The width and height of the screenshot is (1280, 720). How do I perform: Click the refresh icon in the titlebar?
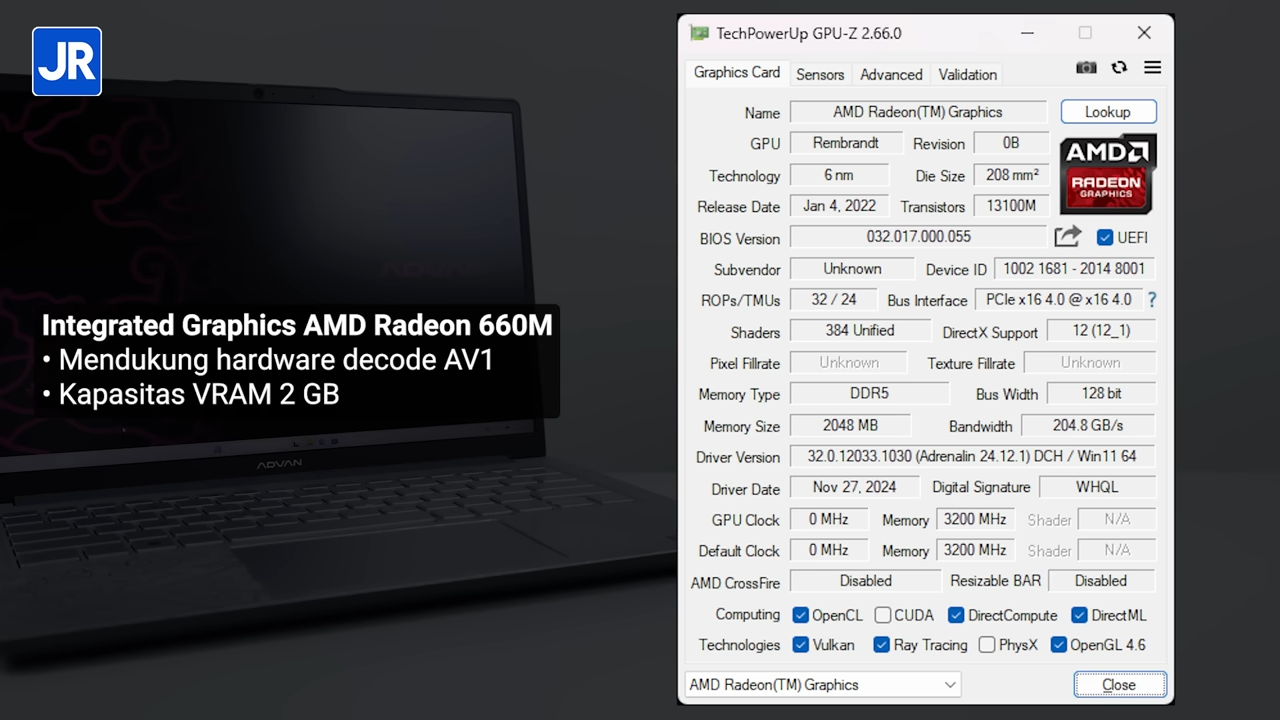pyautogui.click(x=1119, y=67)
